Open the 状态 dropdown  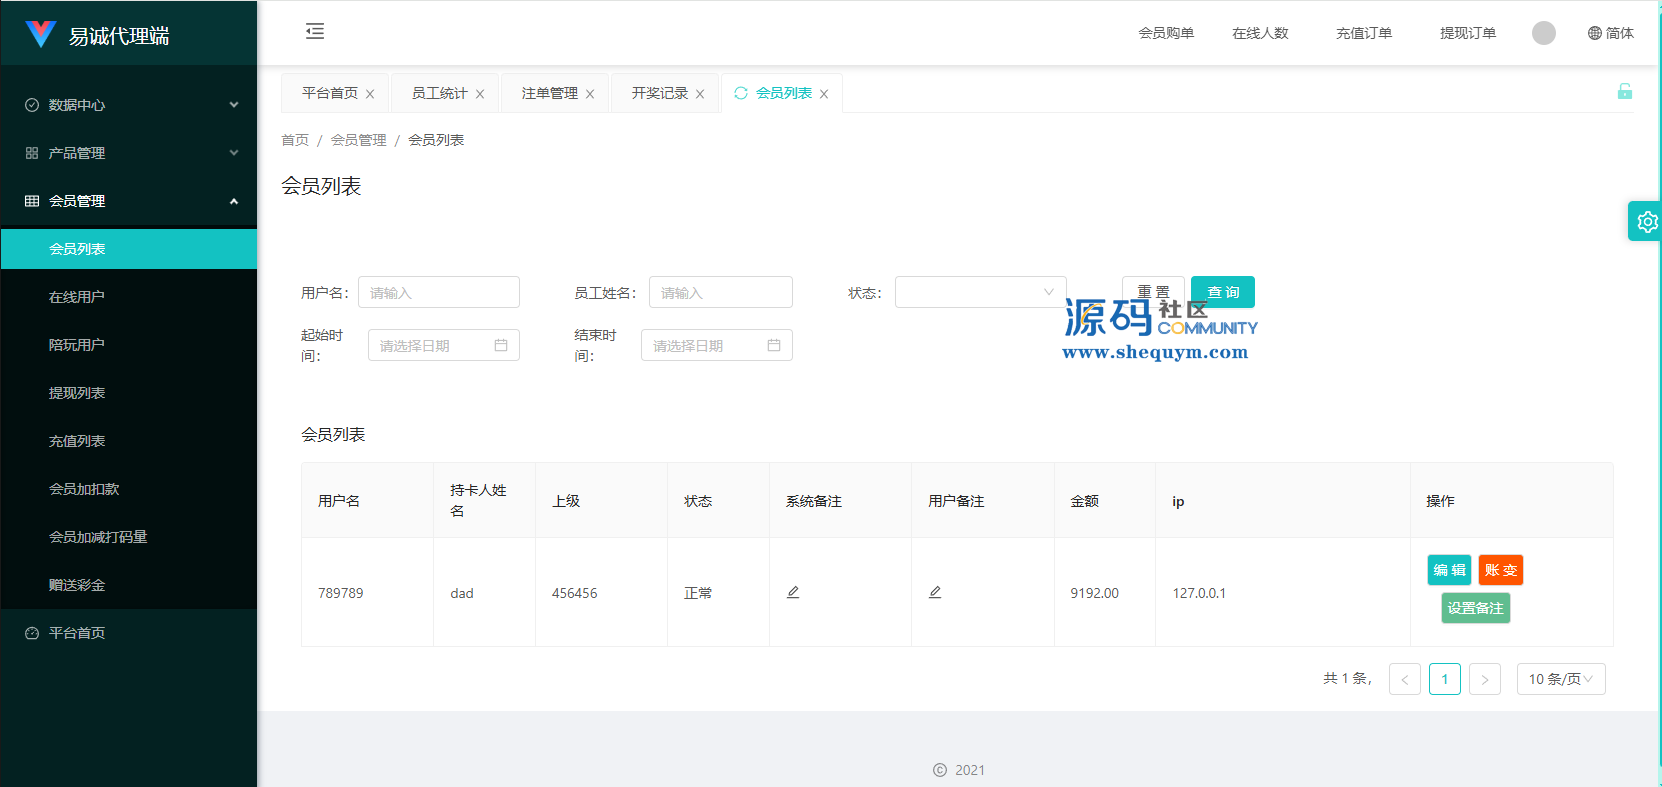[980, 293]
